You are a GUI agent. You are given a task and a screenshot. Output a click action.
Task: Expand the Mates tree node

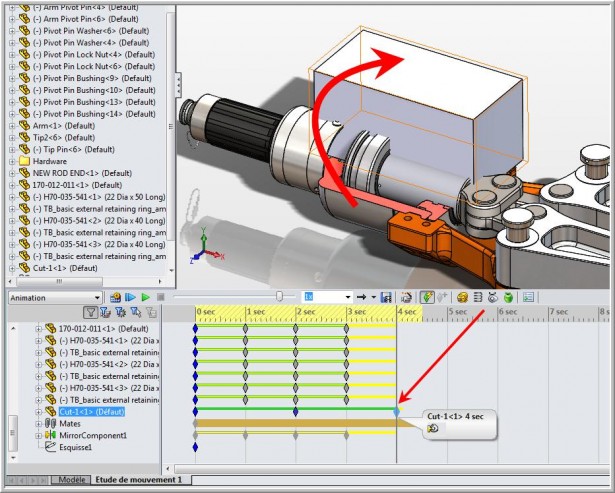(39, 424)
